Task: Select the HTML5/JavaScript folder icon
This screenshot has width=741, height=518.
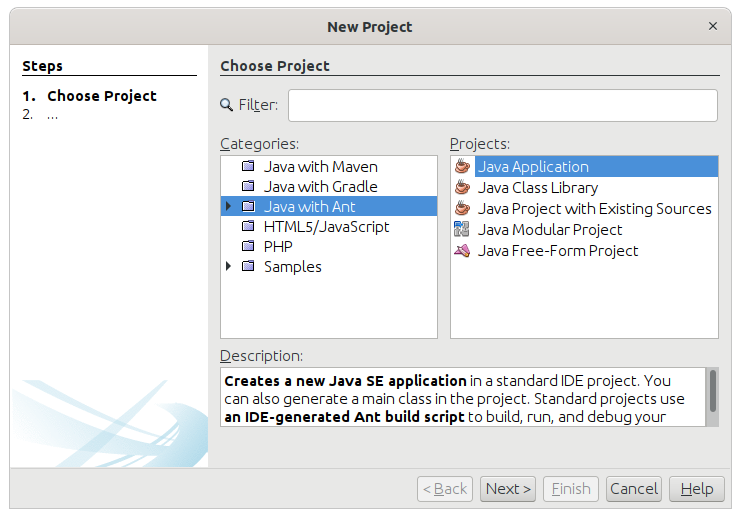Action: click(x=248, y=226)
